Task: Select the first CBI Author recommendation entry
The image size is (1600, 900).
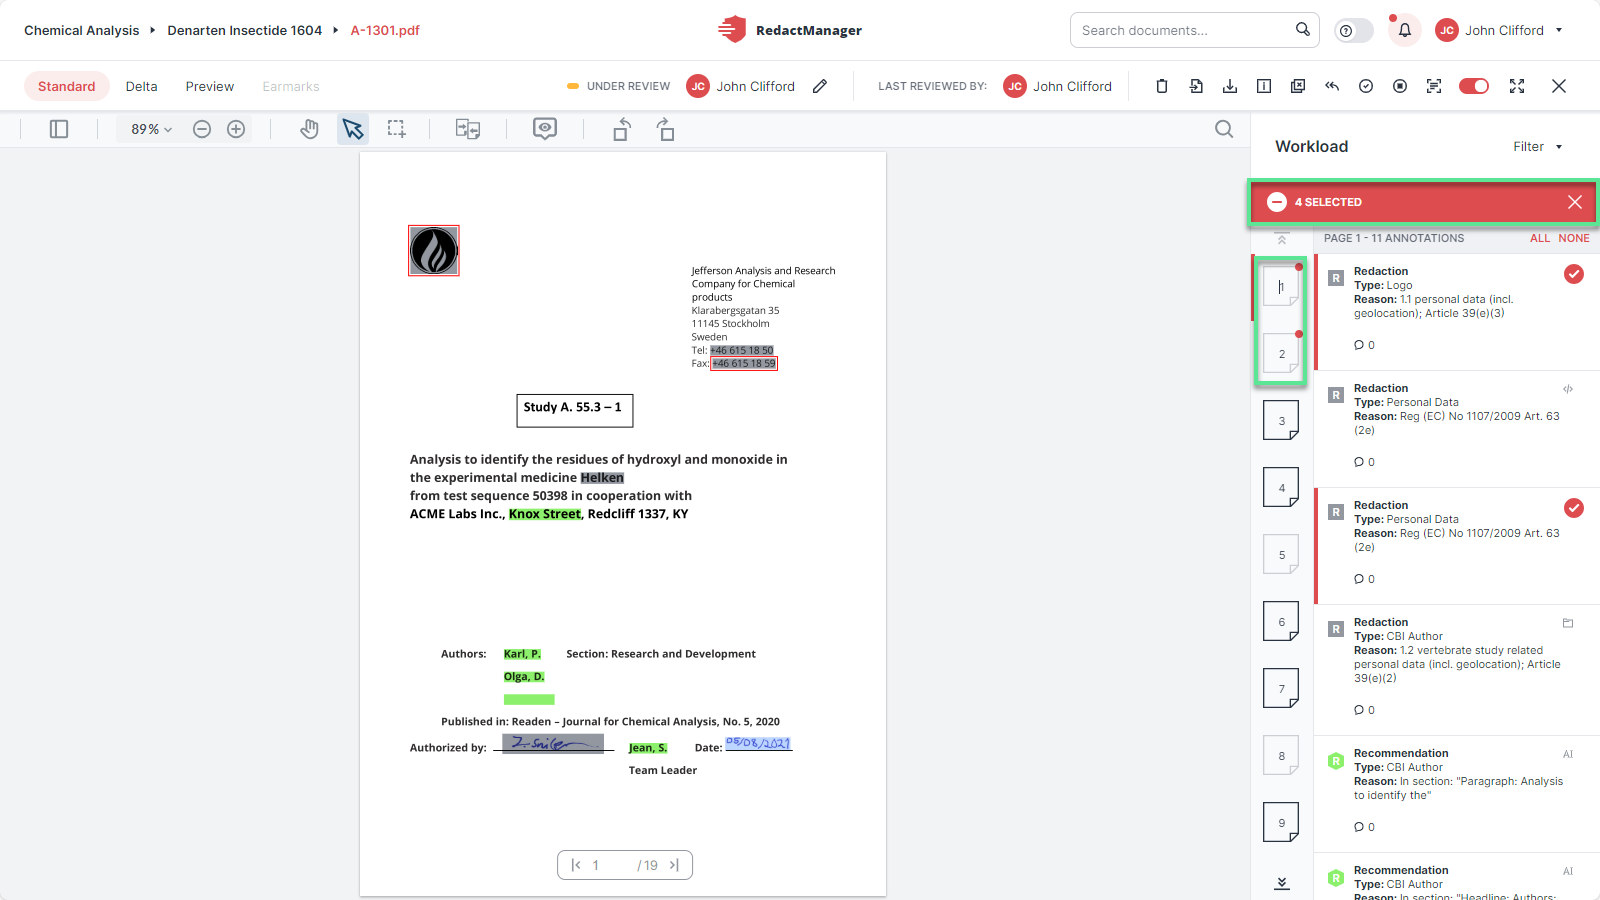Action: point(1457,794)
